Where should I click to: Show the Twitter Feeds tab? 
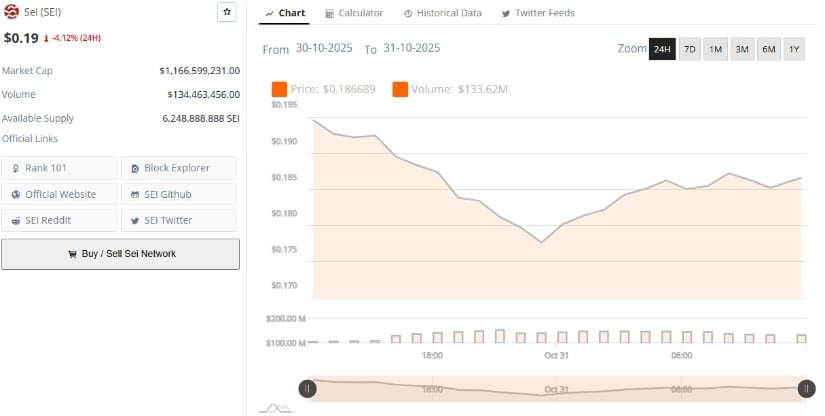[x=537, y=13]
